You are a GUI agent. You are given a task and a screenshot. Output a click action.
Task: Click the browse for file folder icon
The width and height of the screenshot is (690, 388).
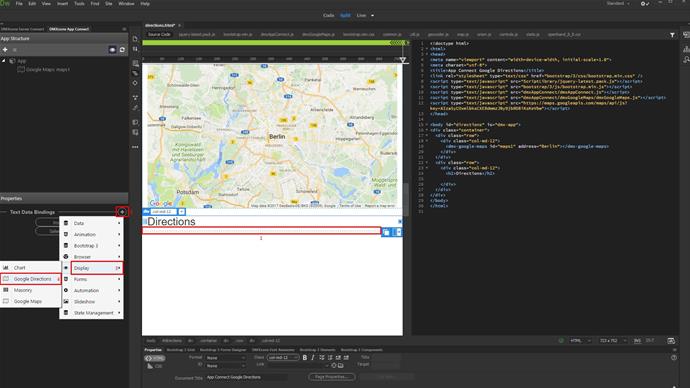coord(341,366)
